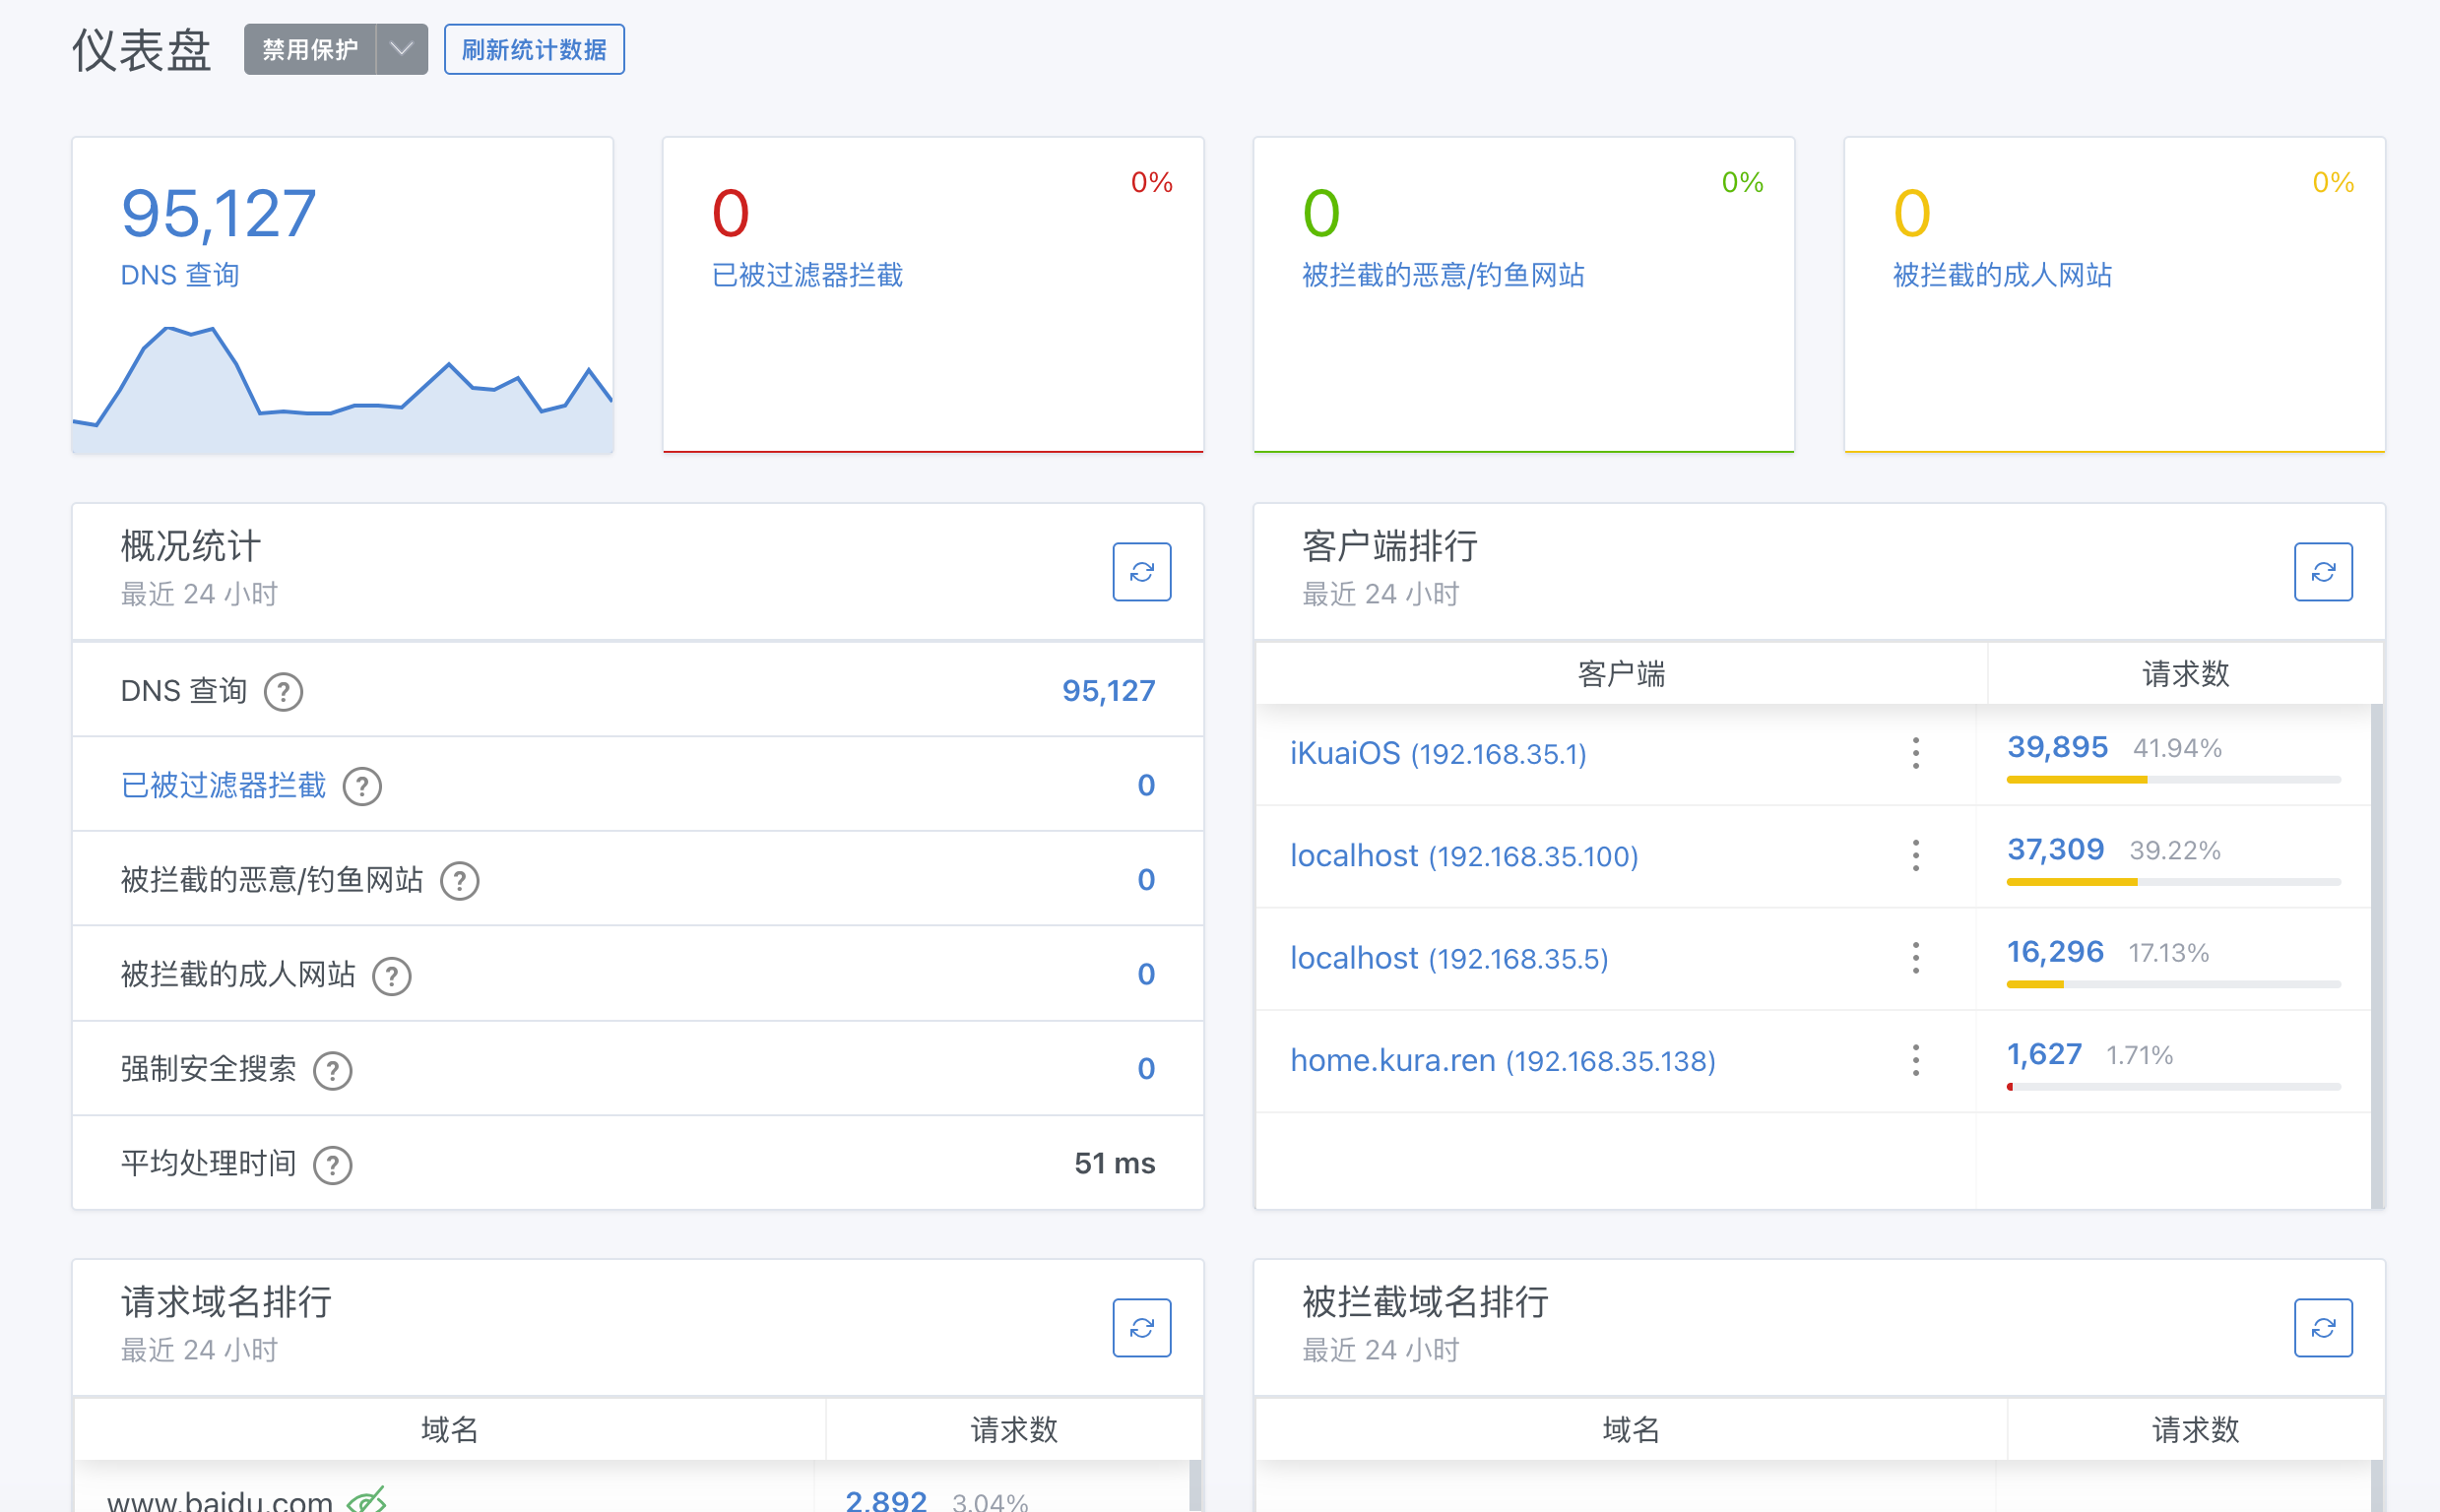Open the 已被过滤器拦截 link in statistics
The width and height of the screenshot is (2440, 1512).
click(223, 786)
